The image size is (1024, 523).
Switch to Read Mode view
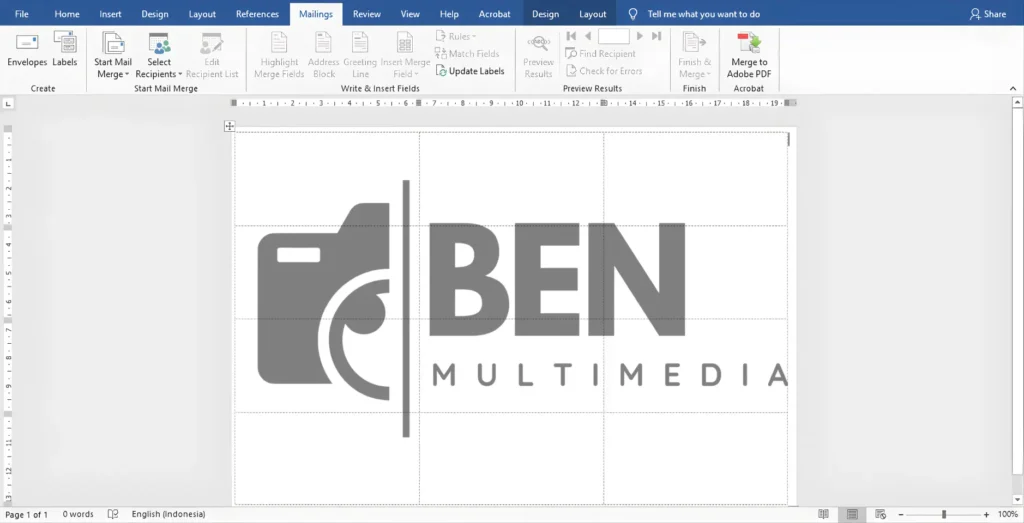(x=823, y=514)
